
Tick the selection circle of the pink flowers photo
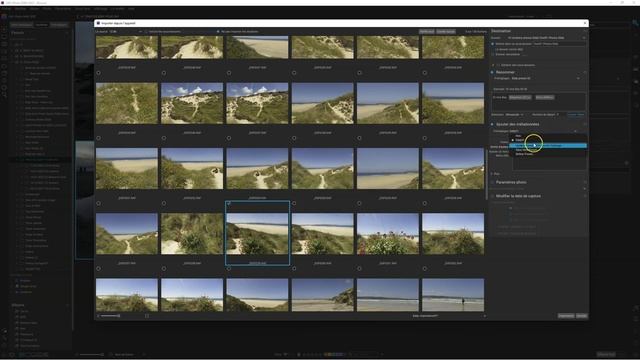360,203
